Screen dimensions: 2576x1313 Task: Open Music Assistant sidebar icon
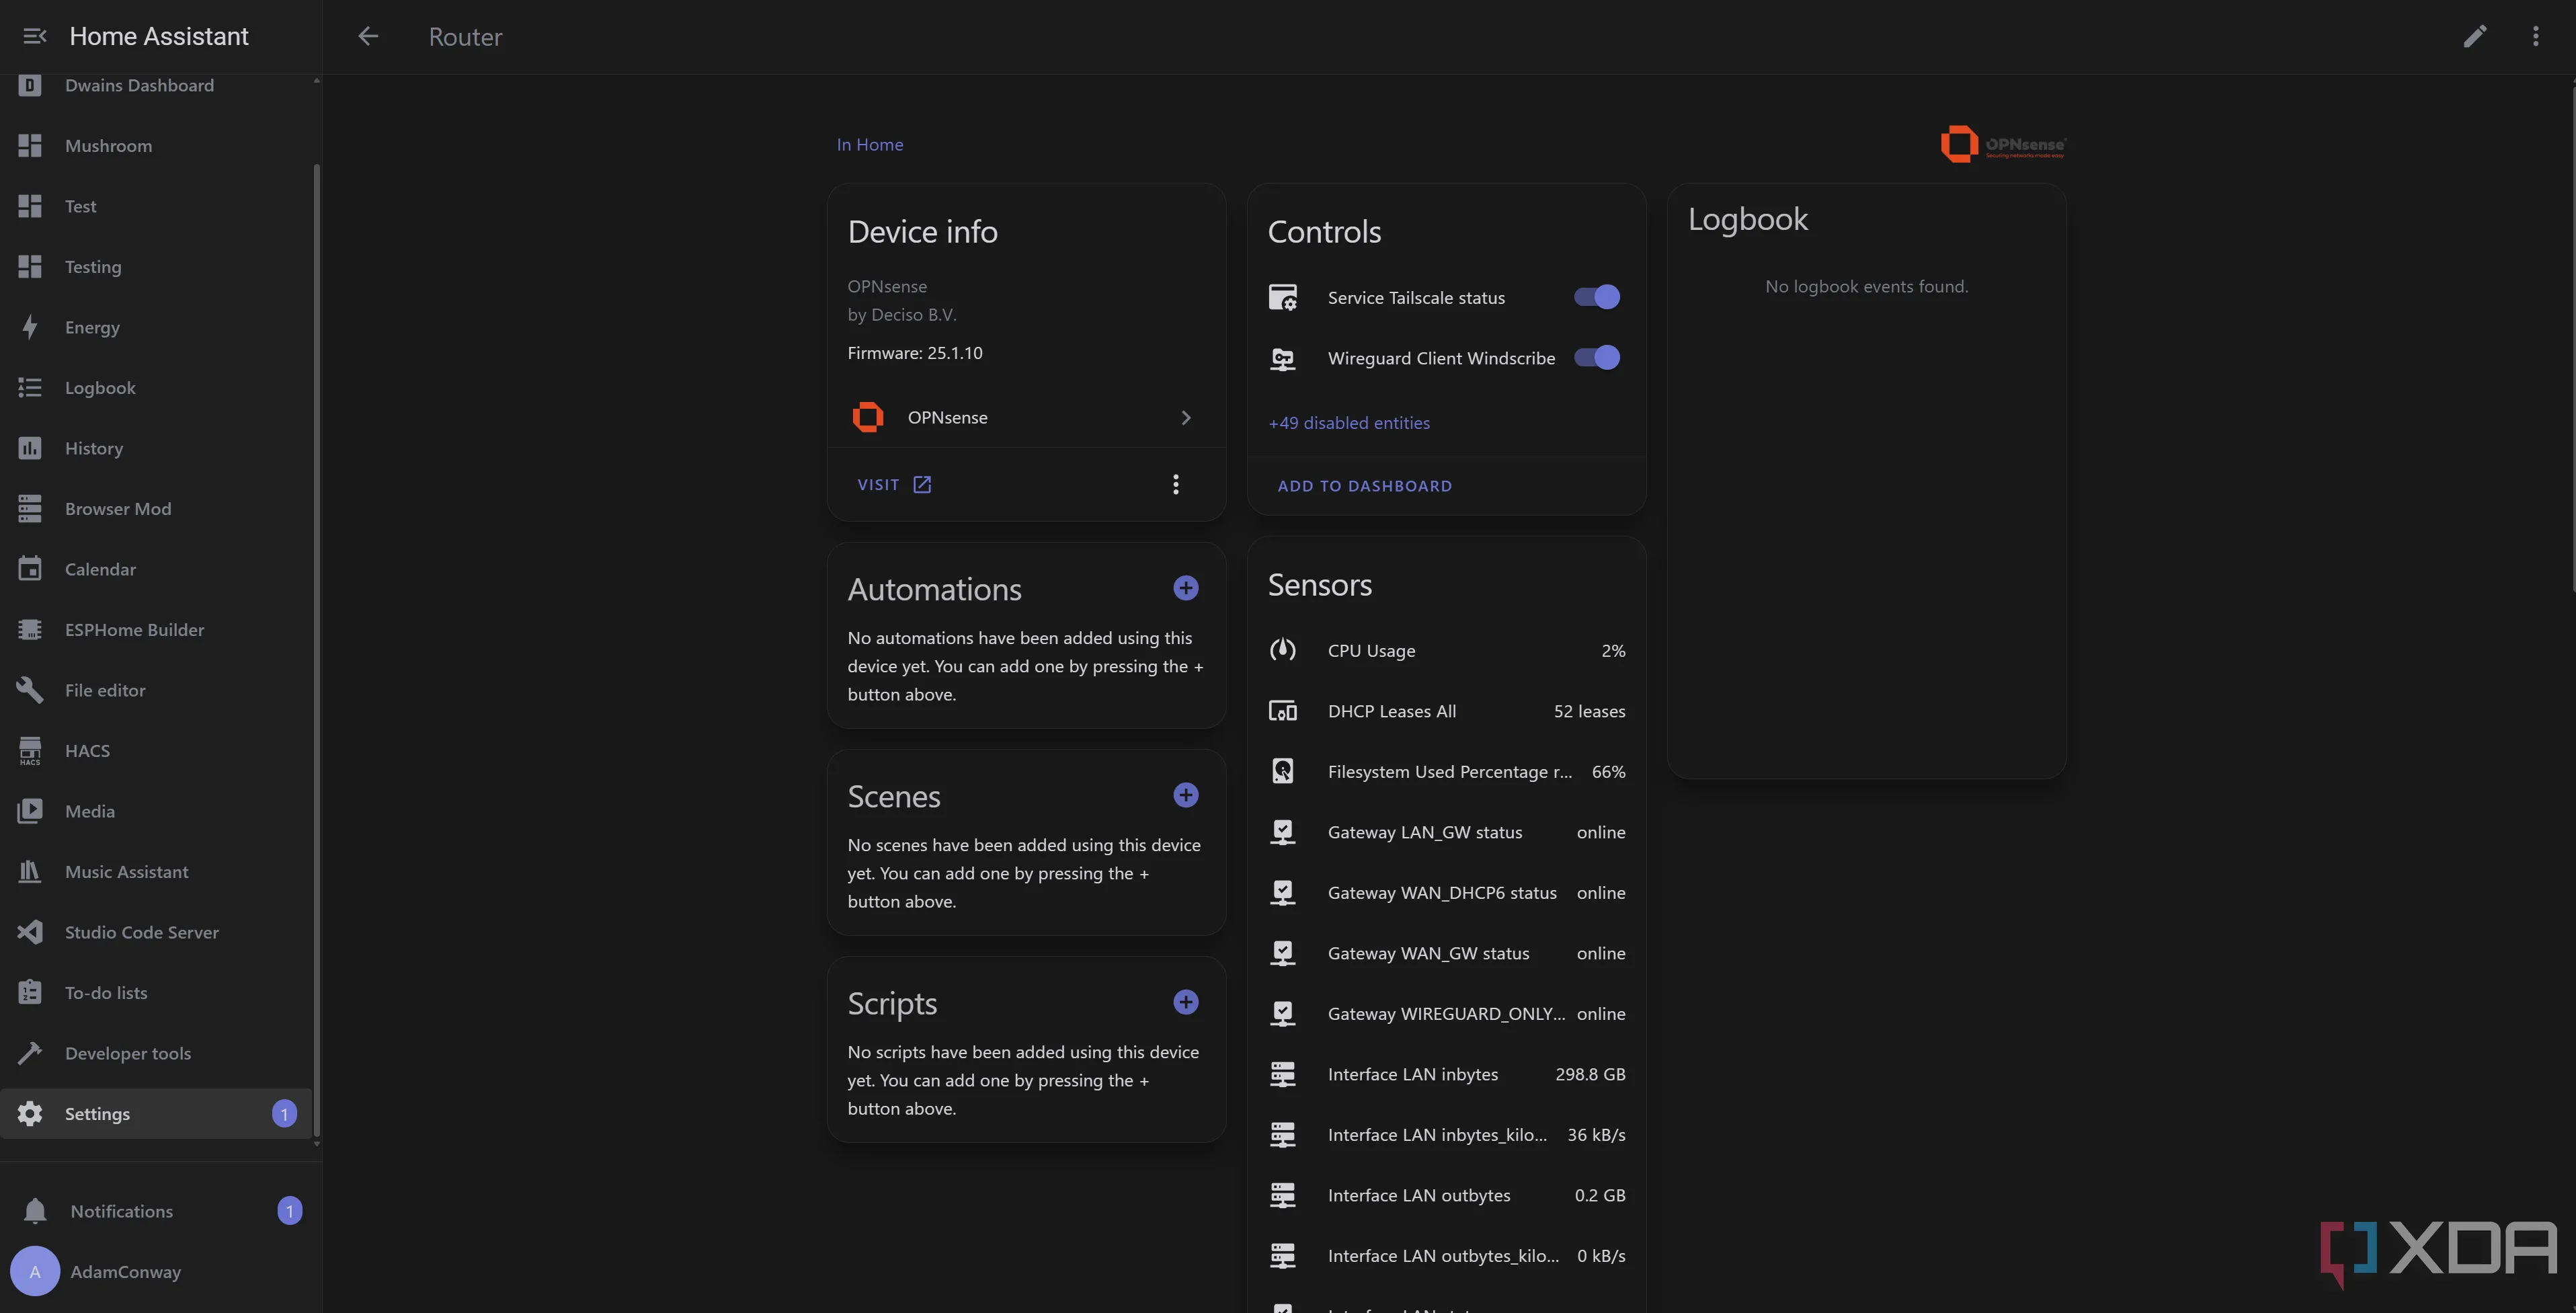30,872
